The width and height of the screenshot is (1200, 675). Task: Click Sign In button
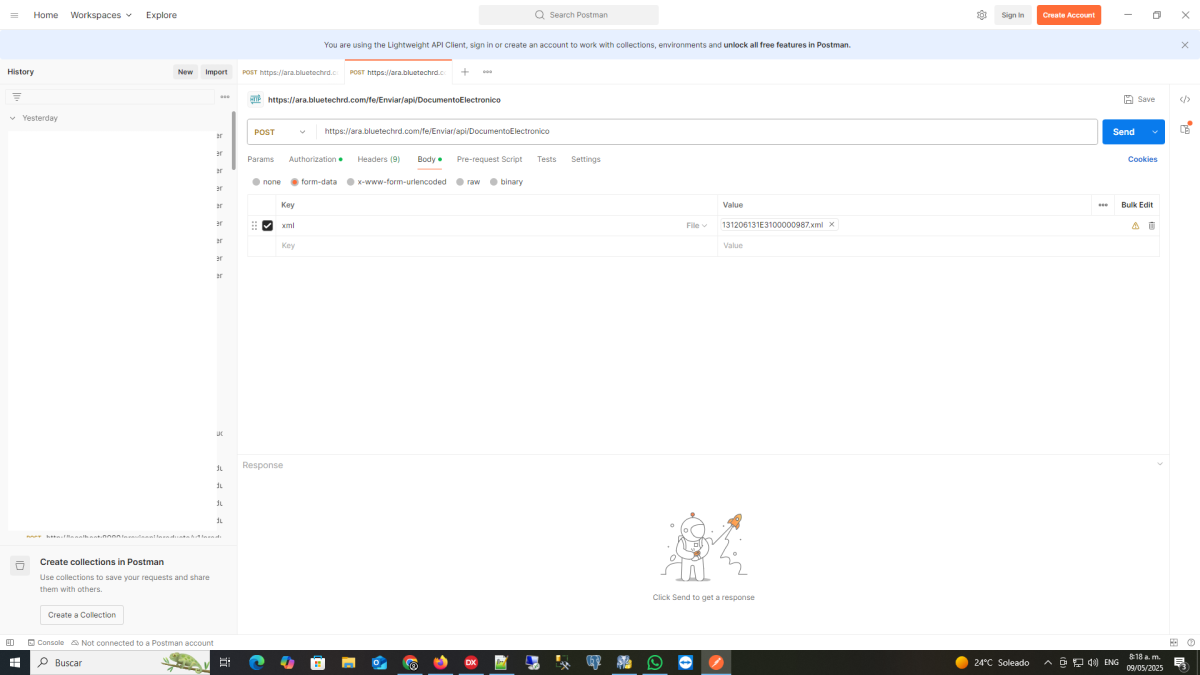1013,15
